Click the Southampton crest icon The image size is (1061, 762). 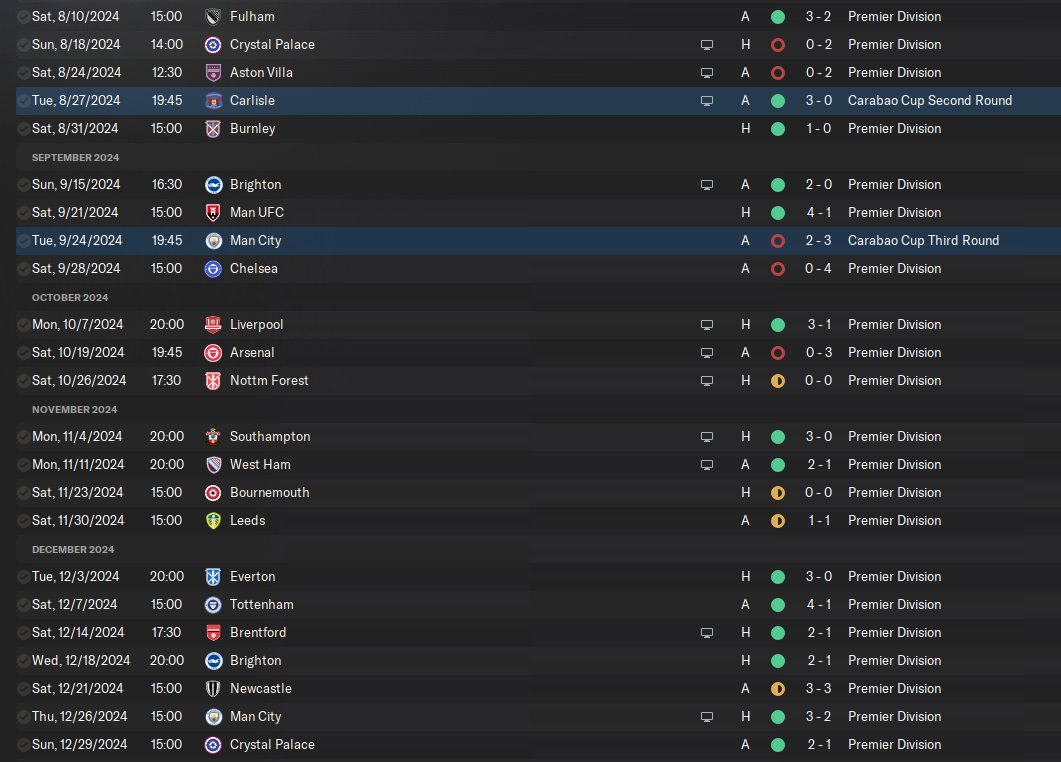pyautogui.click(x=213, y=436)
